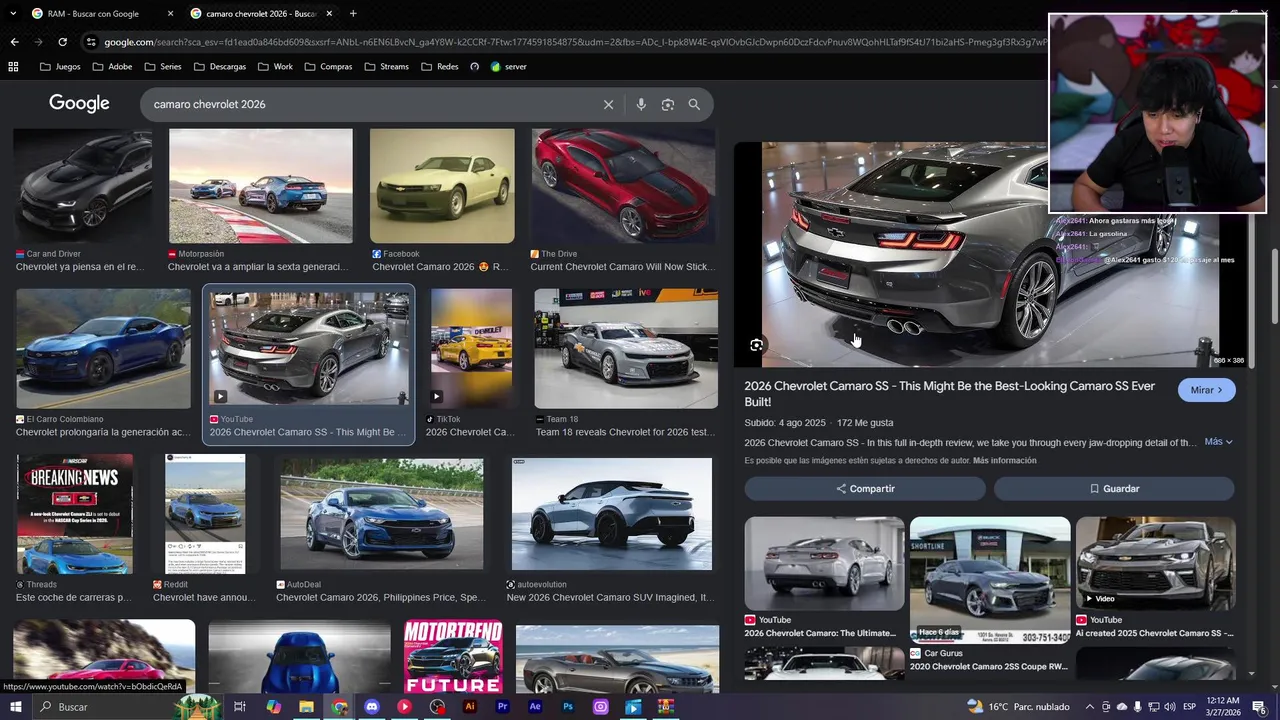Close the 'RAM - Buscar con Google' tab
The height and width of the screenshot is (720, 1280).
point(170,14)
